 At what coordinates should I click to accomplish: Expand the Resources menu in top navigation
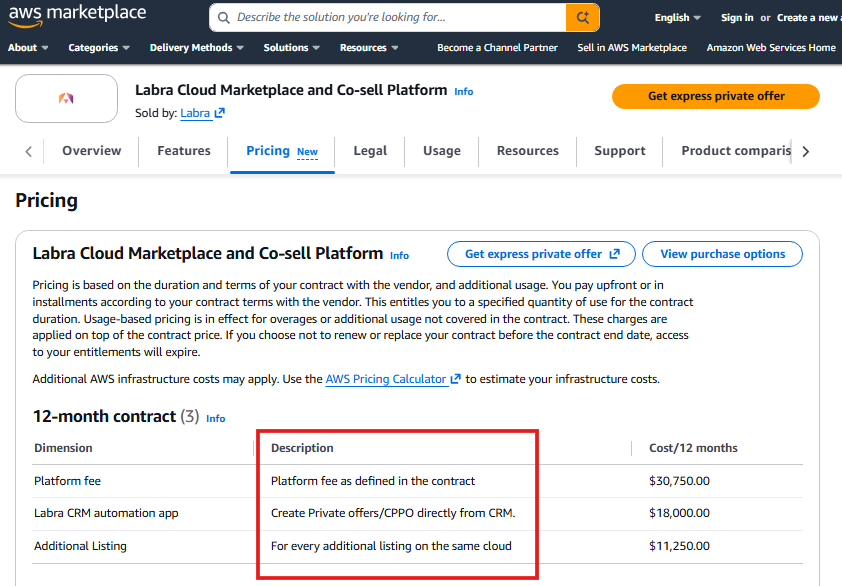coord(369,48)
